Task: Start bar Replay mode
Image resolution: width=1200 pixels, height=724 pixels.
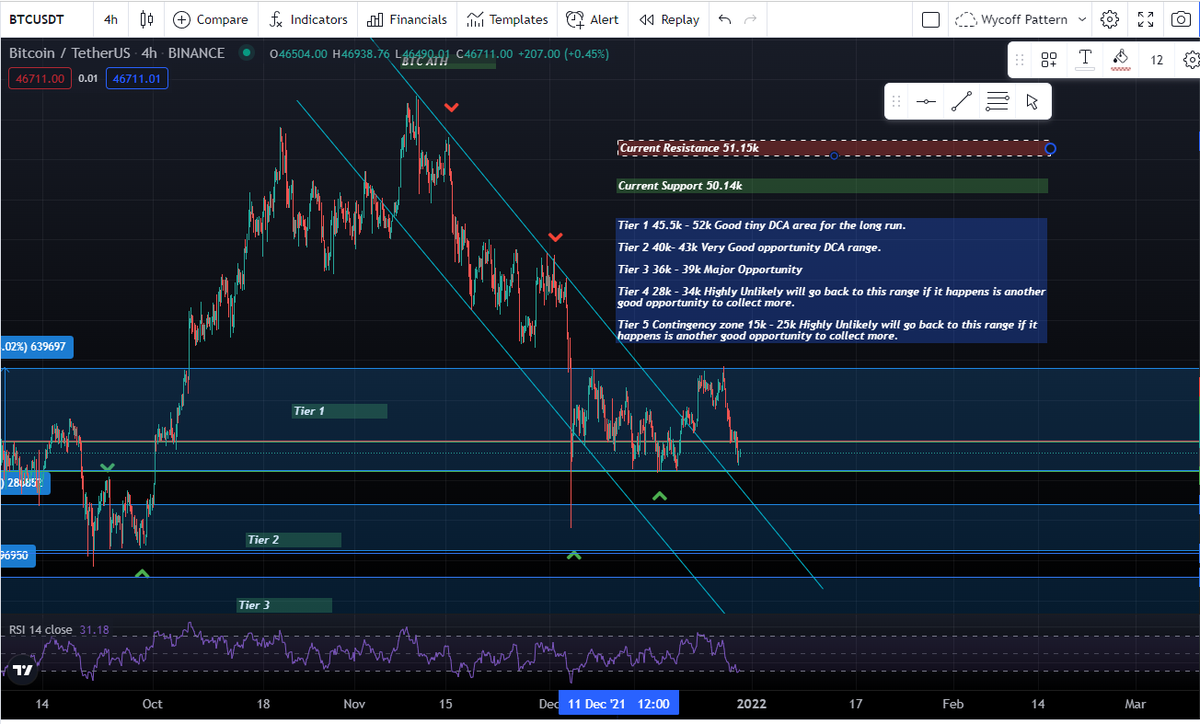Action: click(669, 19)
